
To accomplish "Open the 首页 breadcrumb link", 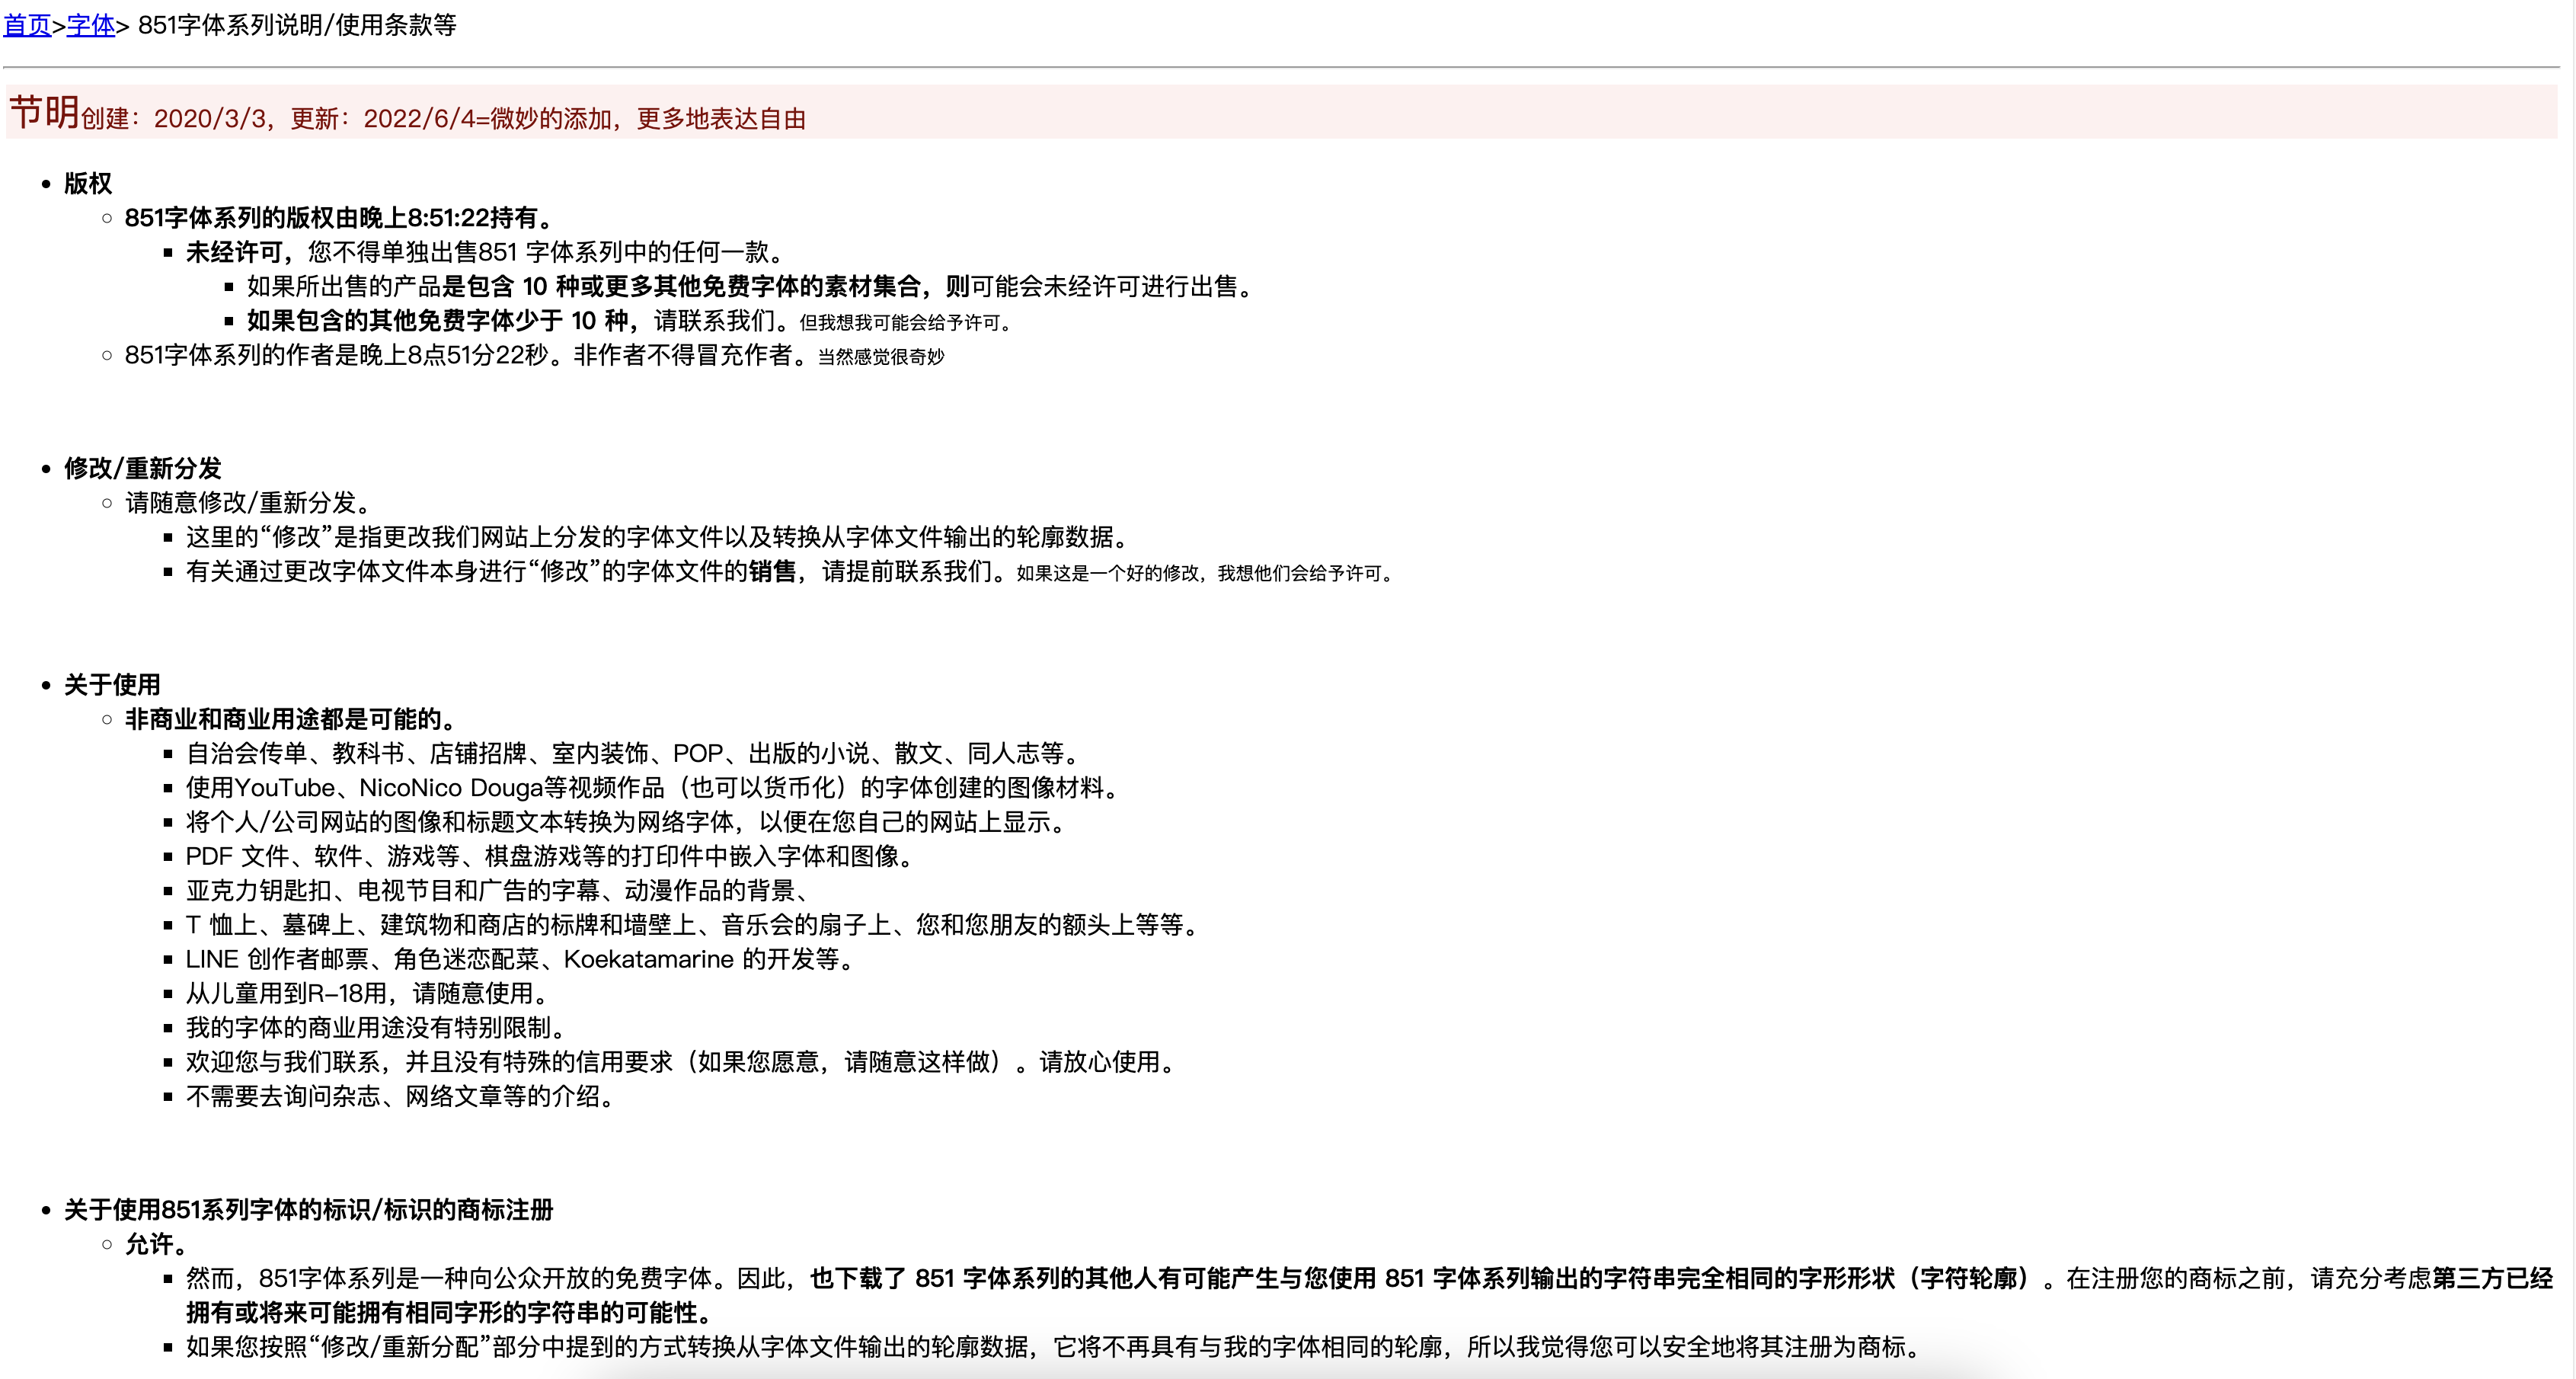I will pyautogui.click(x=27, y=25).
